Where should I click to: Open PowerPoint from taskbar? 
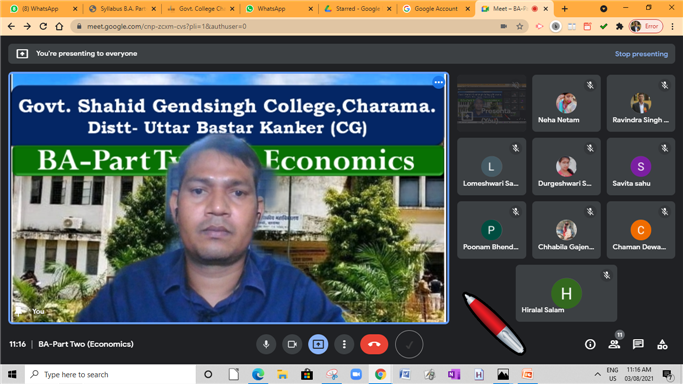coord(527,374)
